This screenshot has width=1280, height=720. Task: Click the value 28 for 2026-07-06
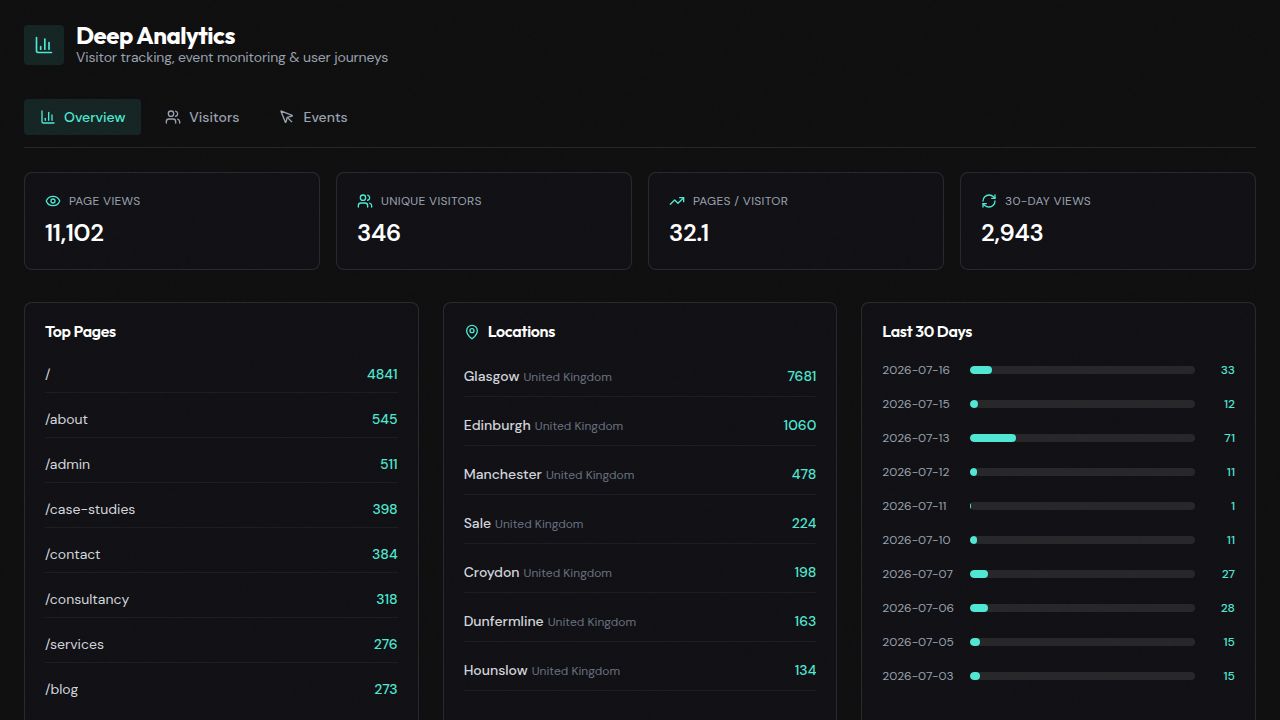point(1228,608)
